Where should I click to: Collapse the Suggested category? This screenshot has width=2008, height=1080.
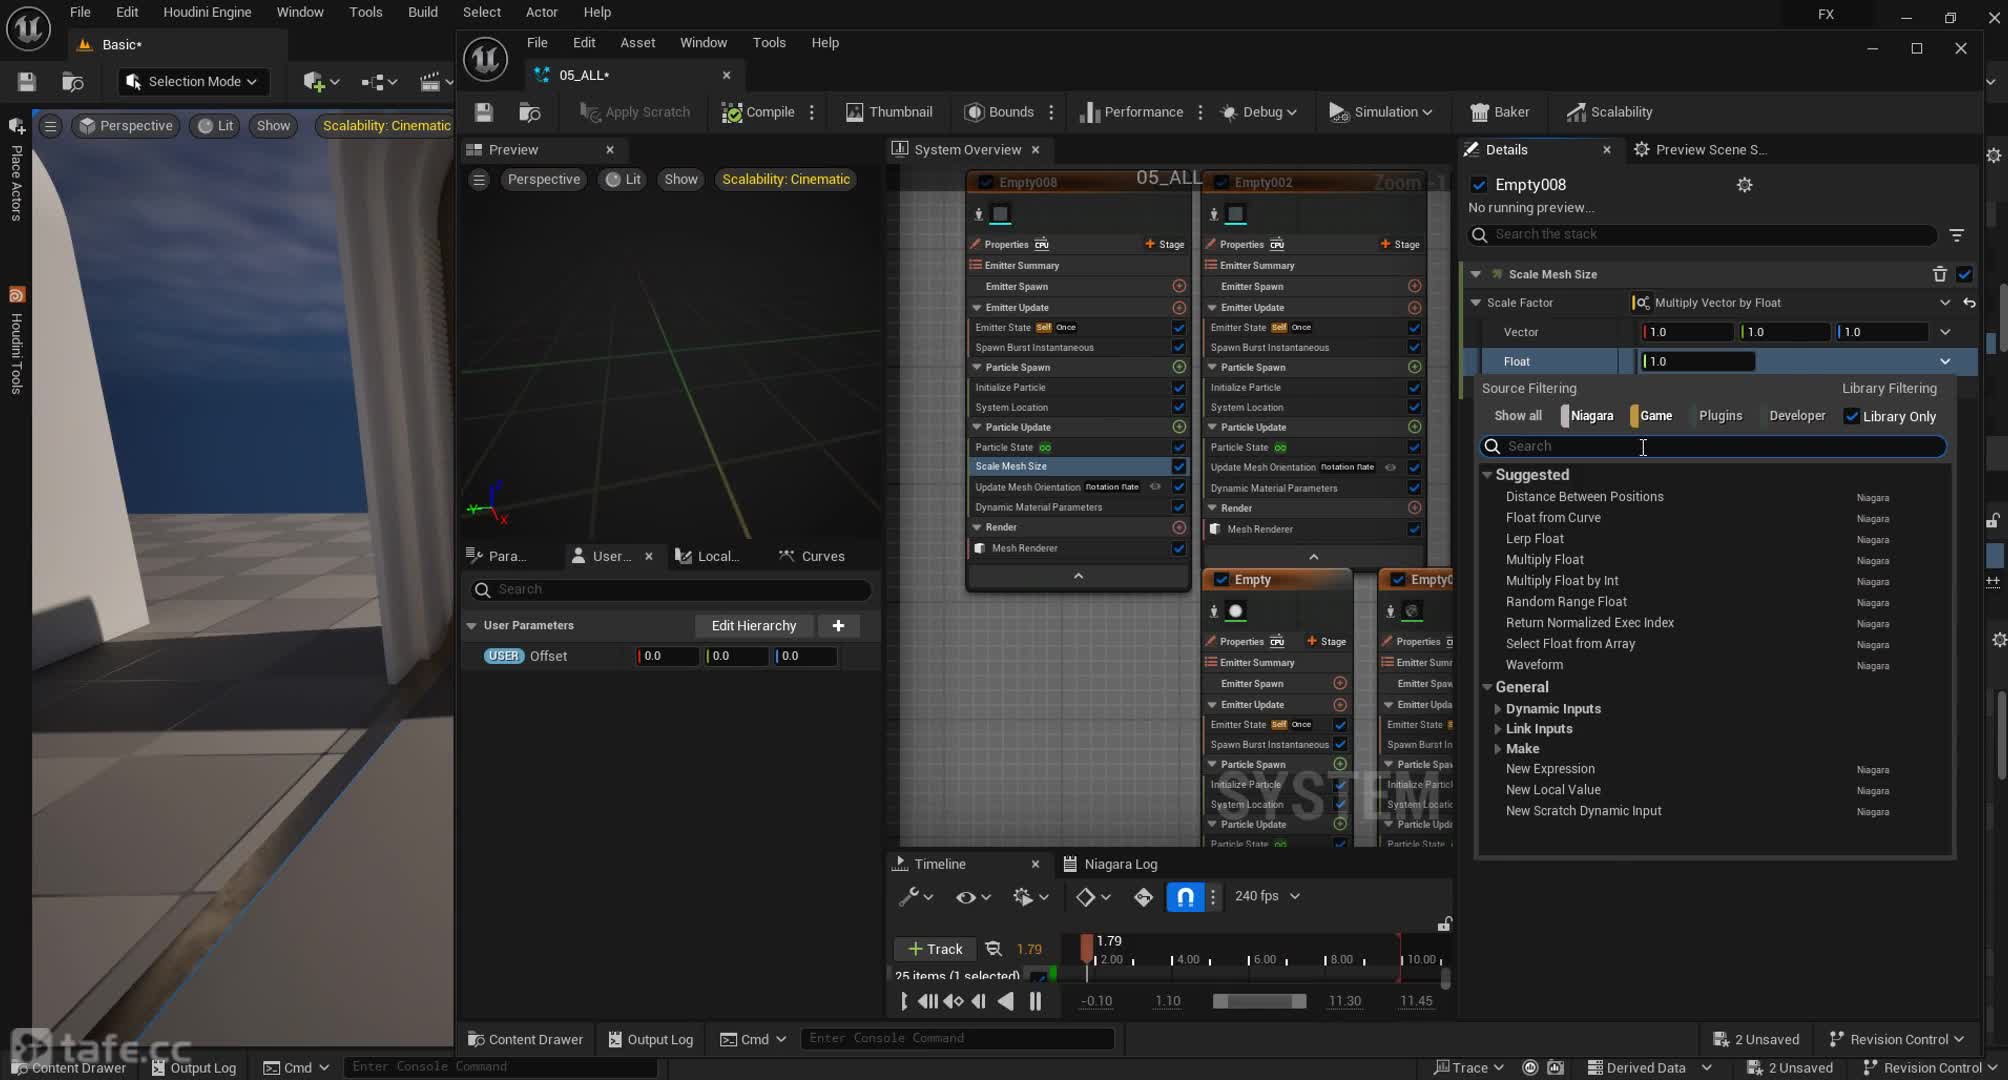pos(1487,475)
